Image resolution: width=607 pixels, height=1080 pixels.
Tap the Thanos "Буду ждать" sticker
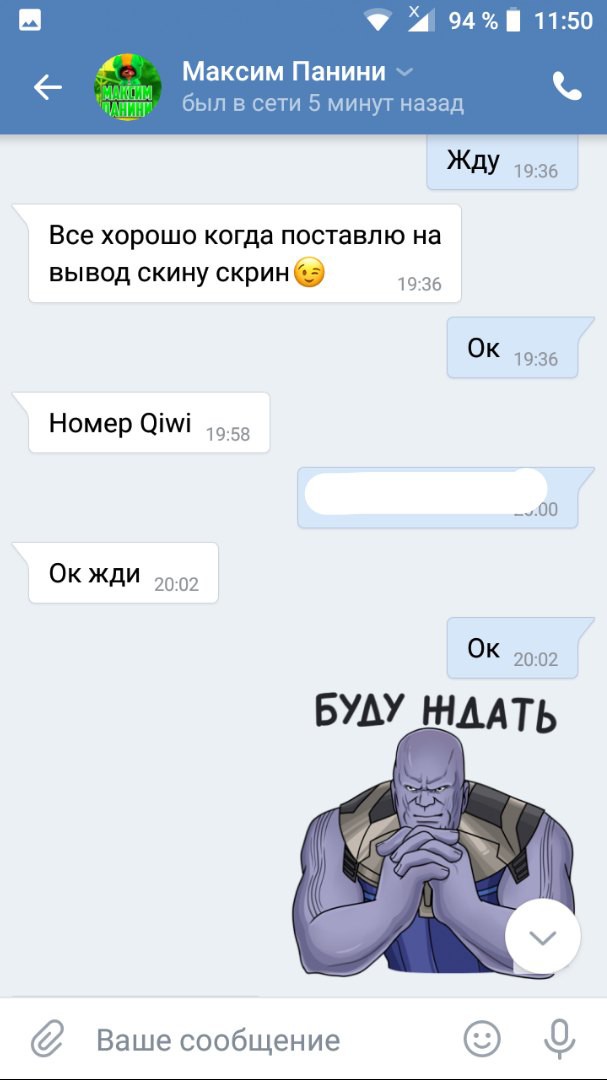coord(434,833)
